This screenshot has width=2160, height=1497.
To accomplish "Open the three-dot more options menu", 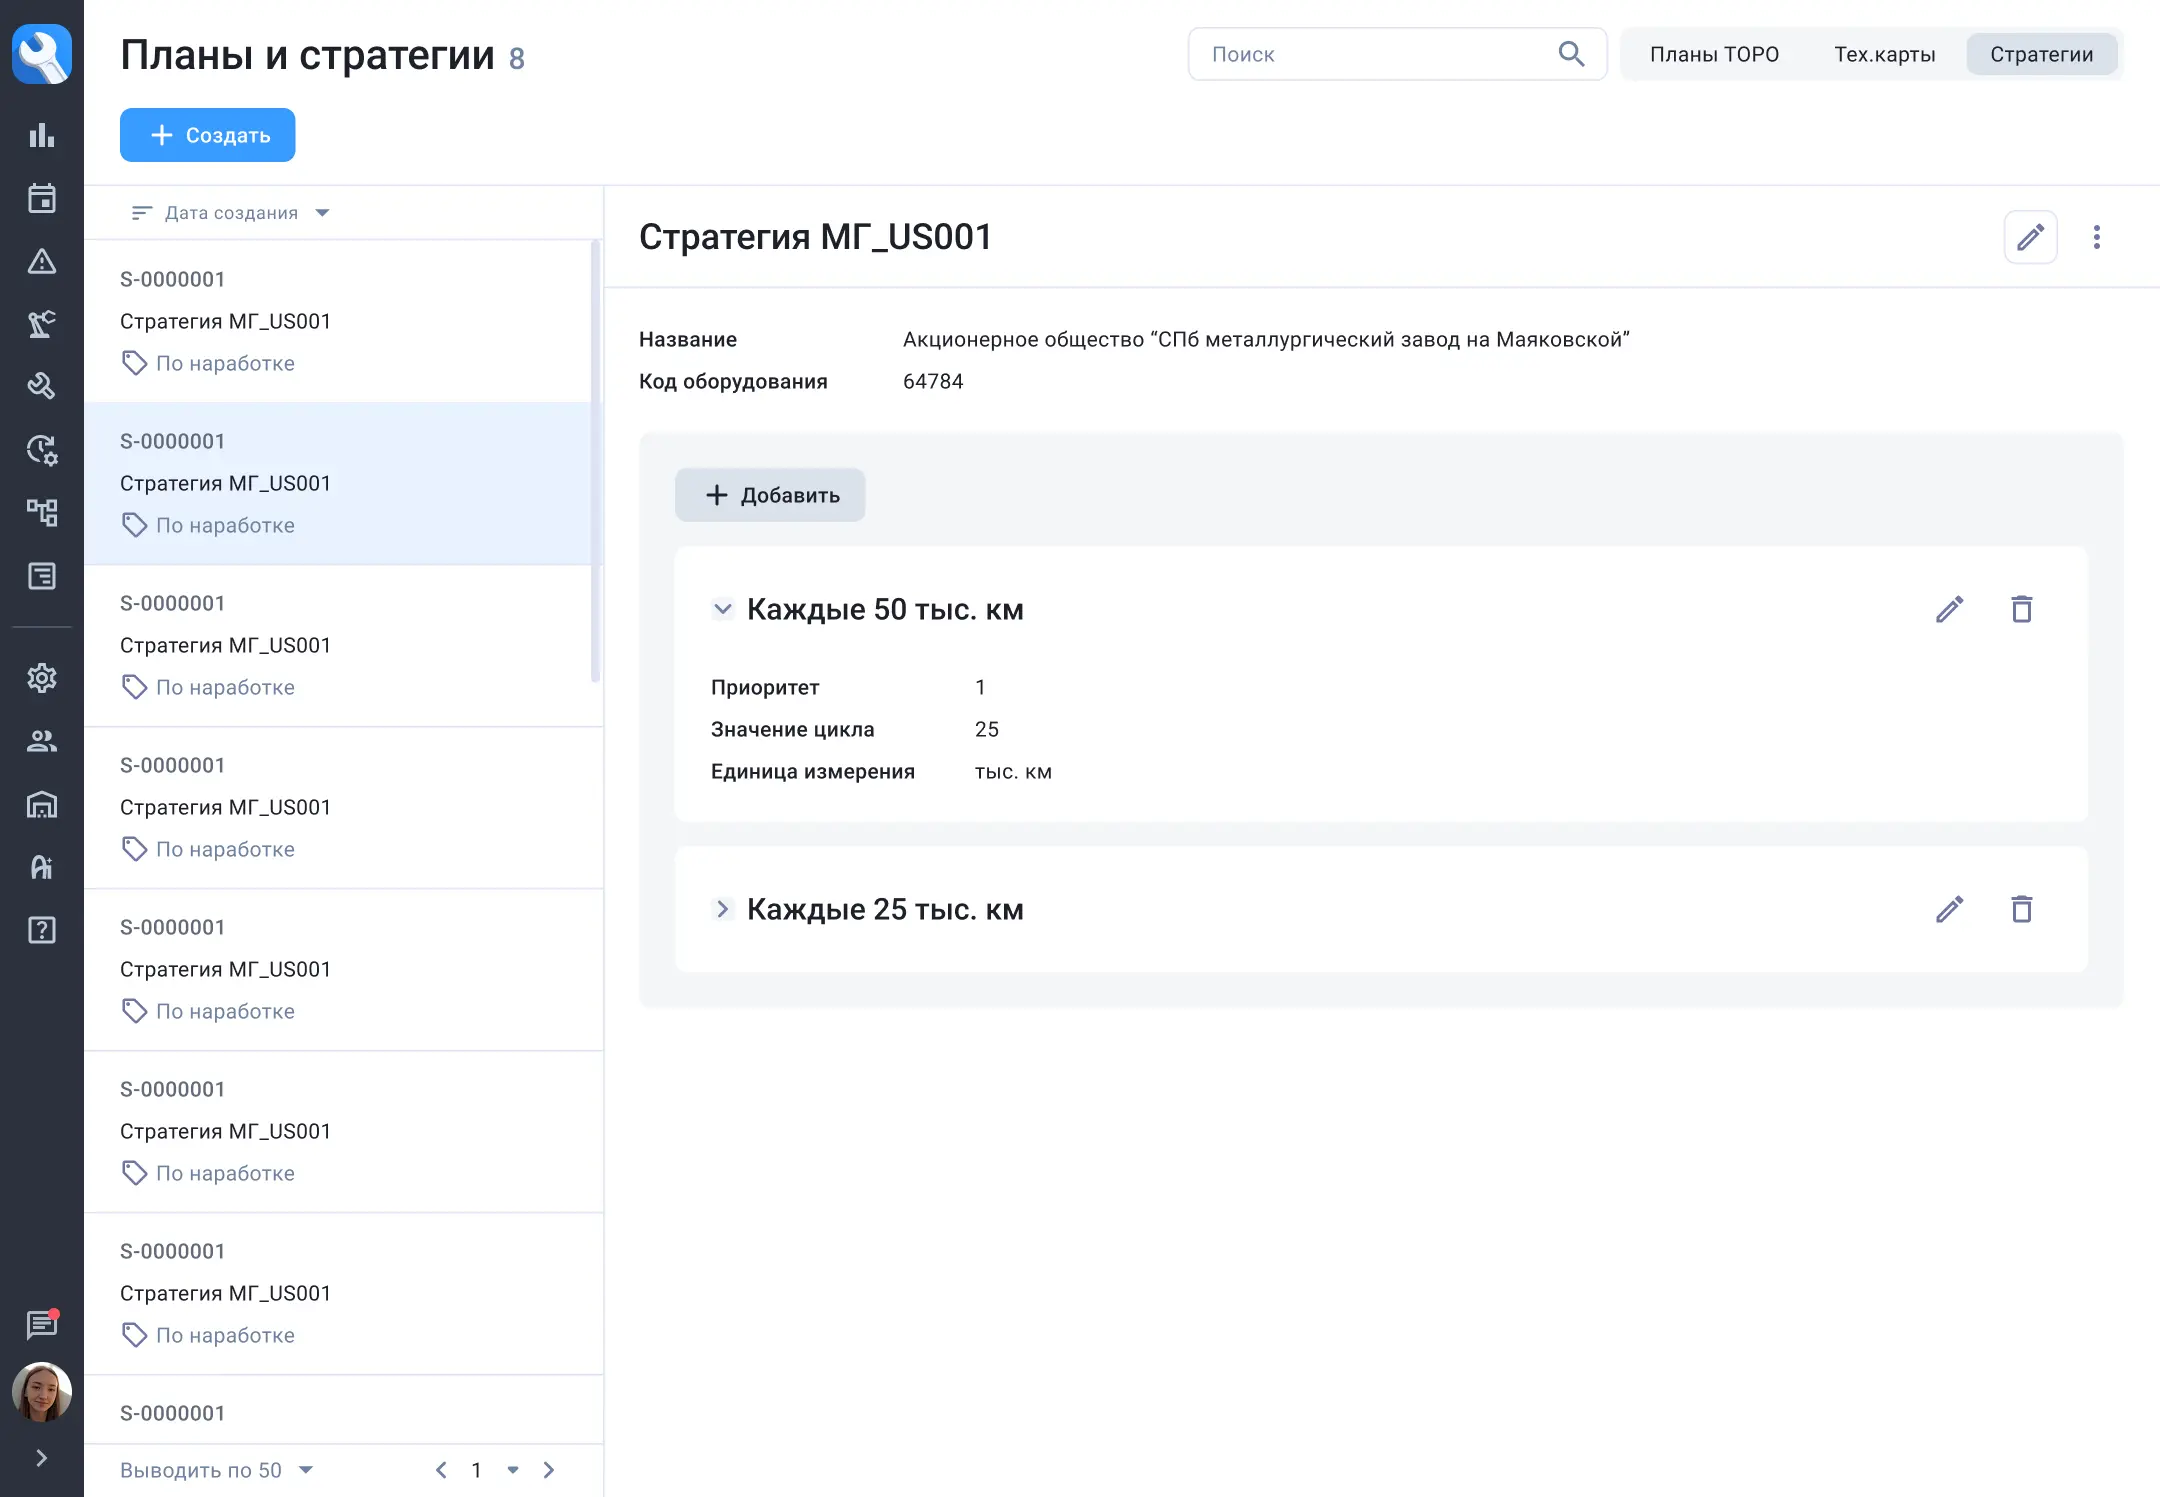I will click(2097, 237).
